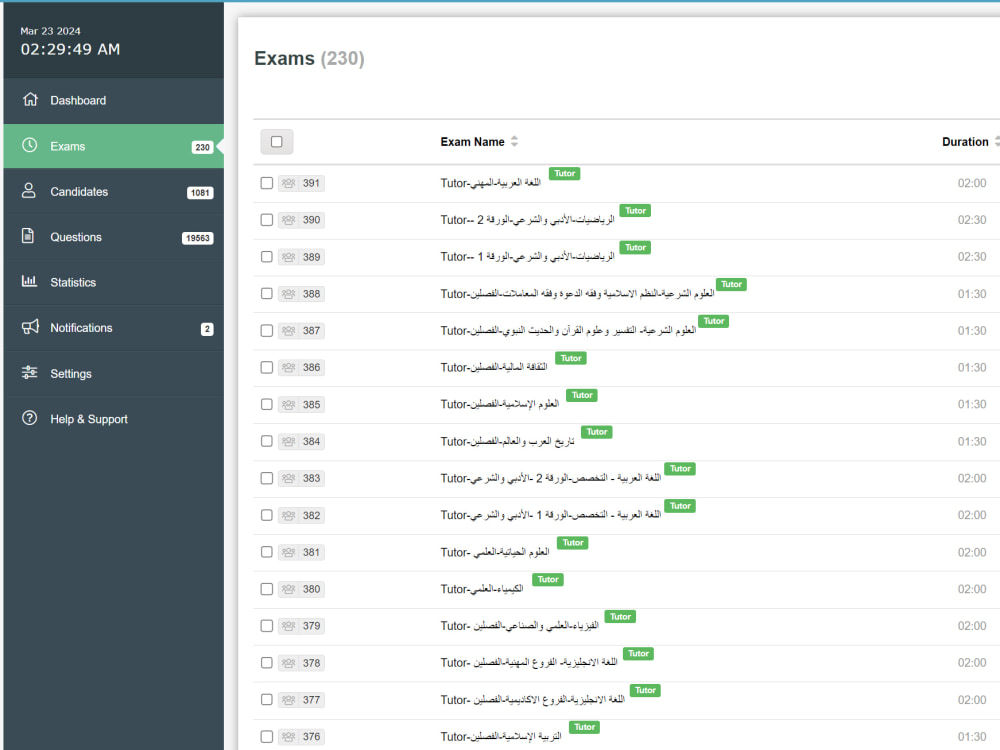Open the exam name link in row 386
Screen dimensions: 1000x750
pos(494,367)
